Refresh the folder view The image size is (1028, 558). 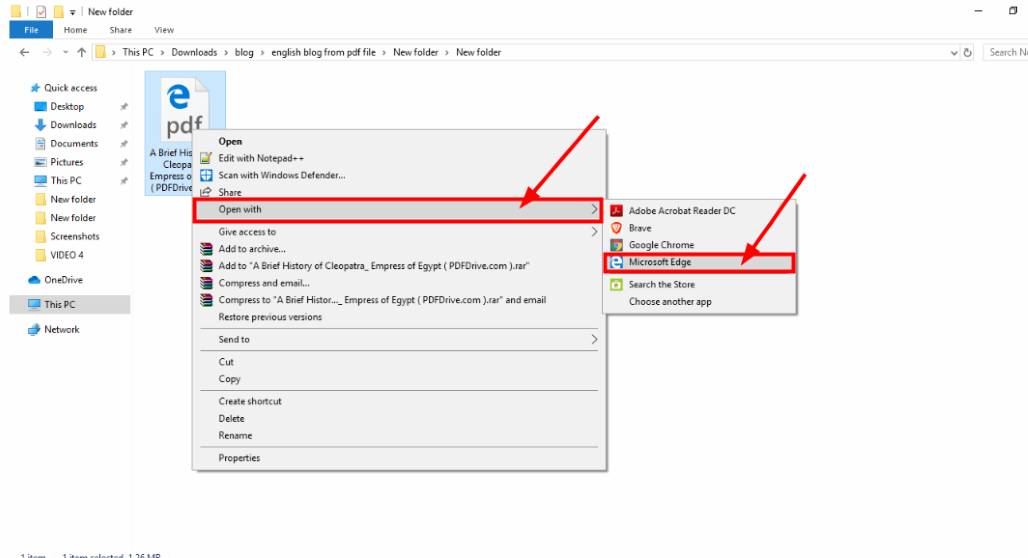[968, 52]
